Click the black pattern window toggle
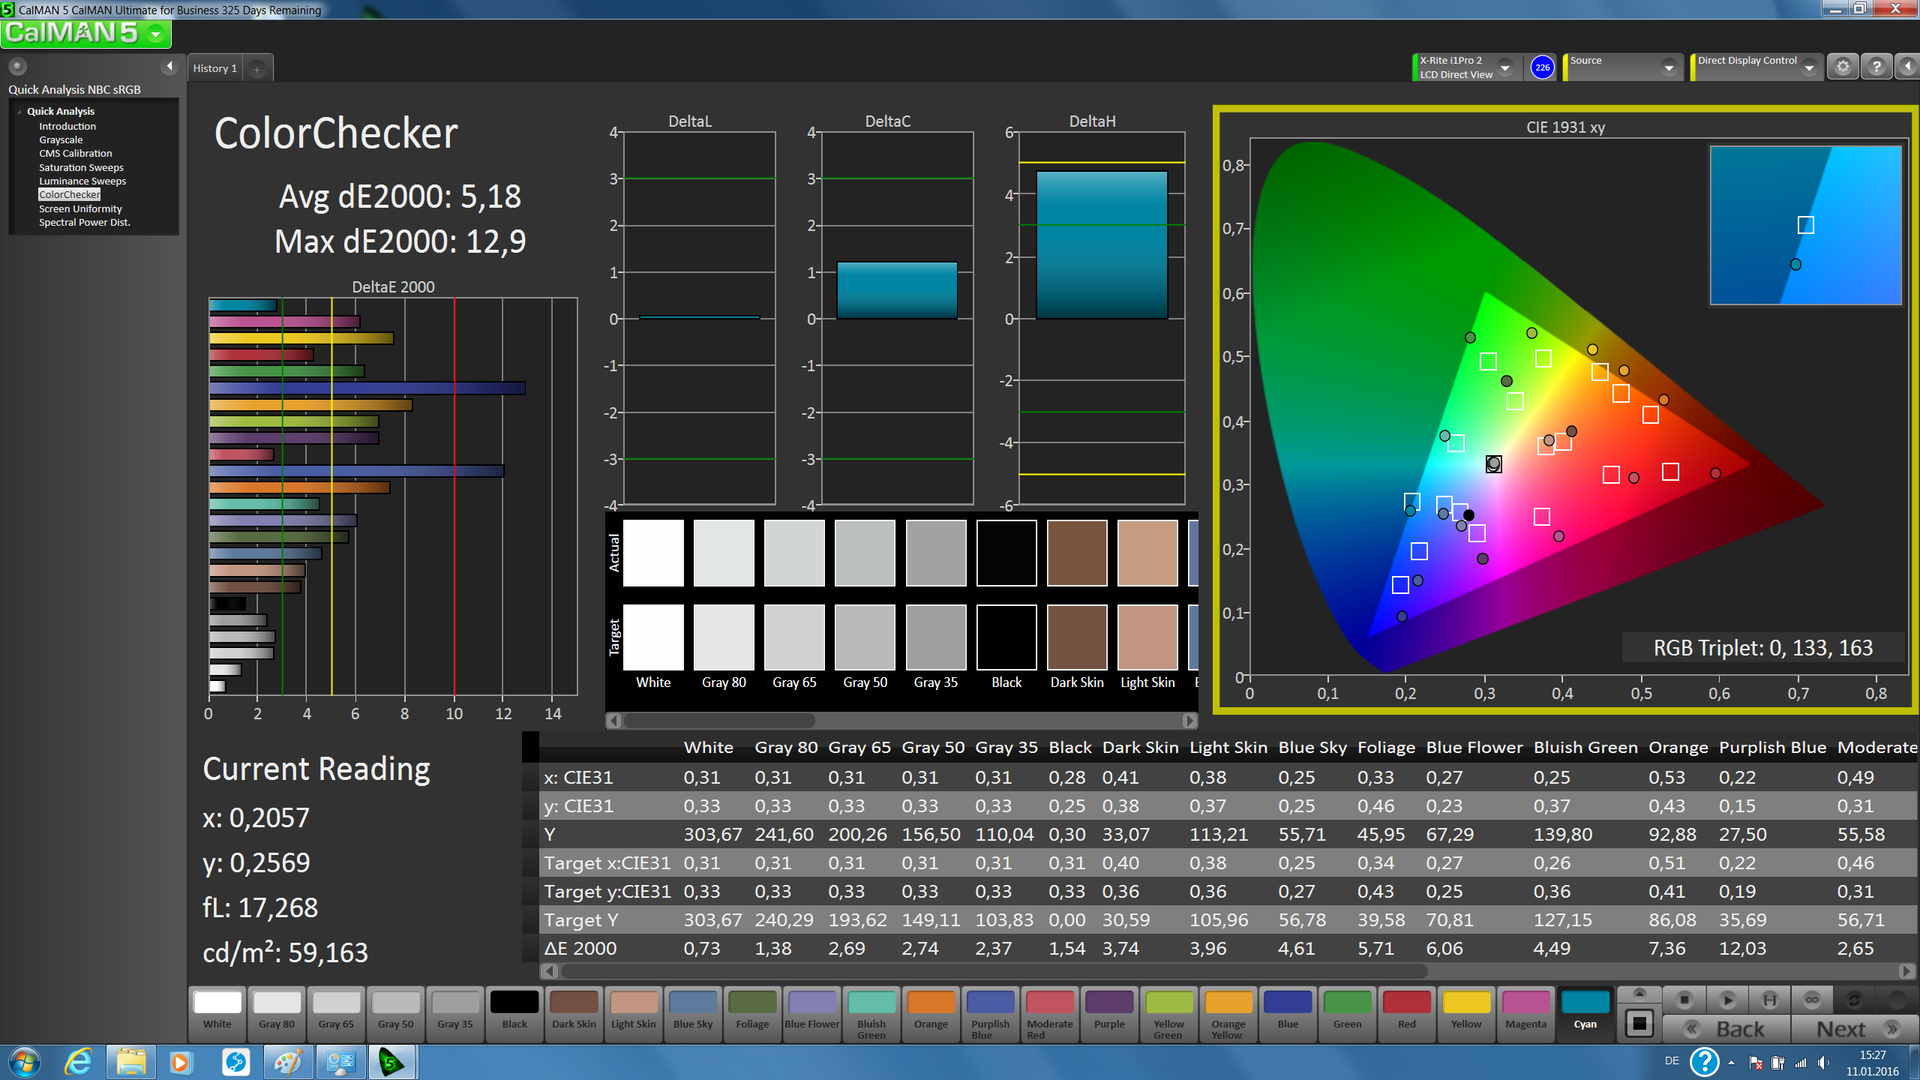1920x1080 pixels. [x=1638, y=1024]
